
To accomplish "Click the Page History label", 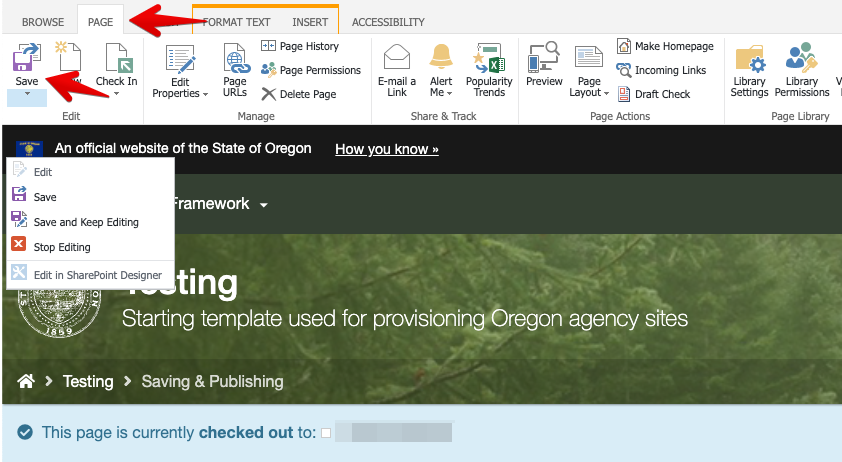I will (x=309, y=46).
